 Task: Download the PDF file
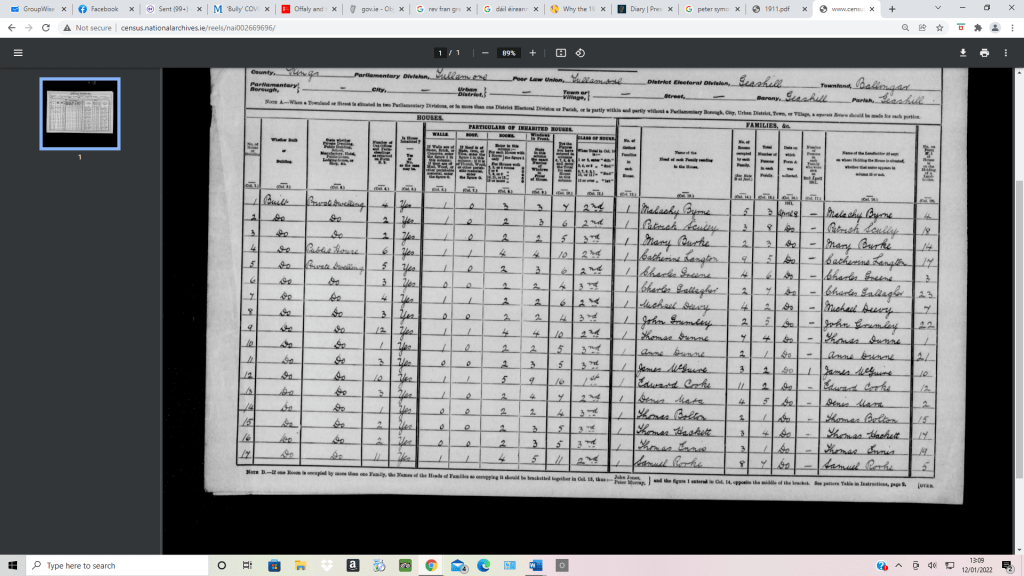(963, 52)
